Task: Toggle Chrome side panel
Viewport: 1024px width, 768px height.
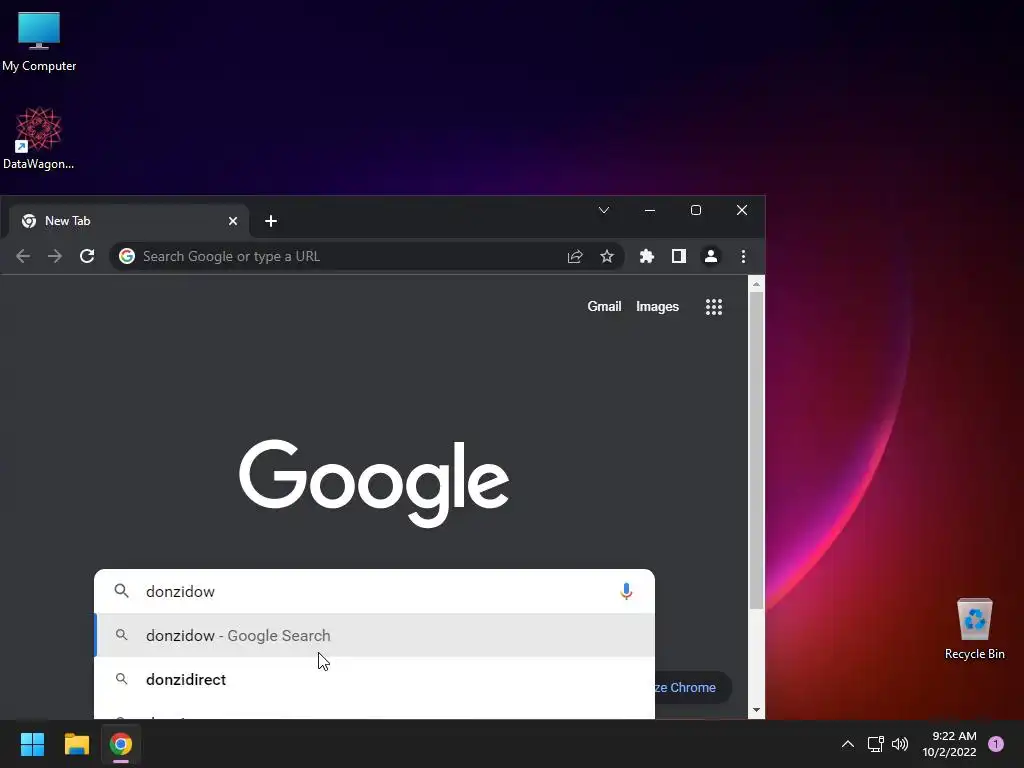Action: click(x=679, y=257)
